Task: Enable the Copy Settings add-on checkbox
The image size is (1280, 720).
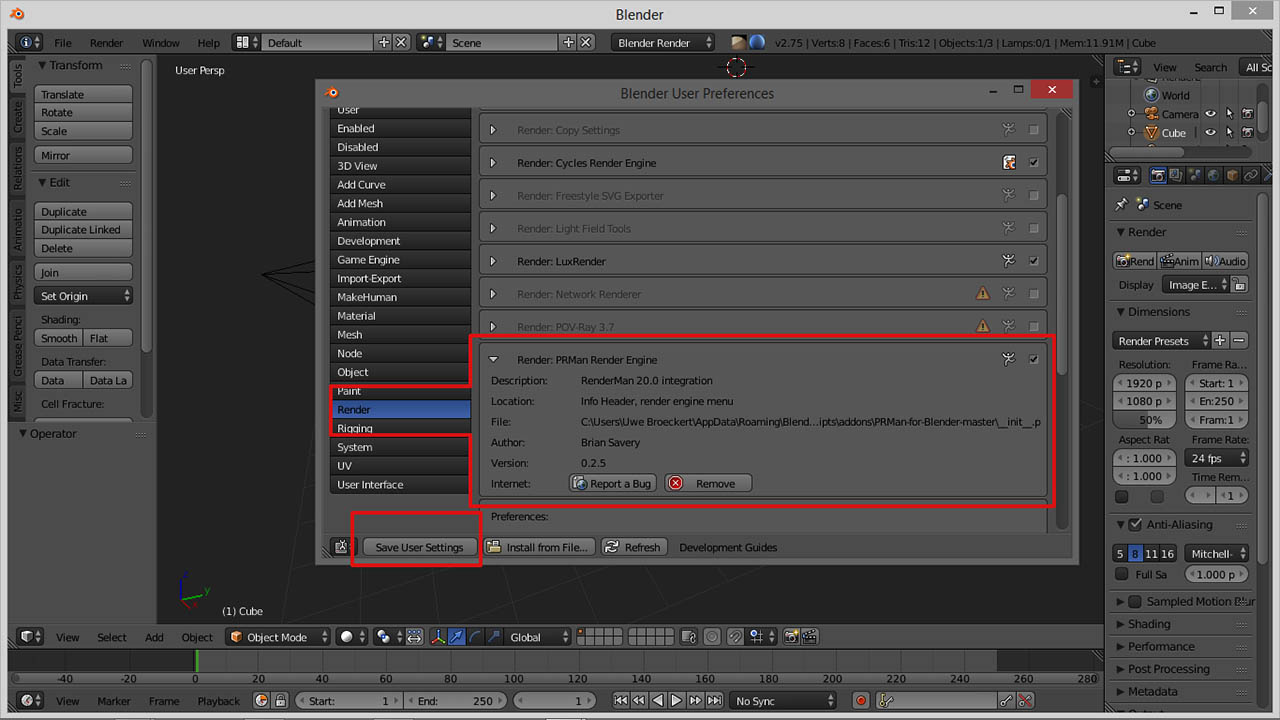Action: tap(1033, 130)
